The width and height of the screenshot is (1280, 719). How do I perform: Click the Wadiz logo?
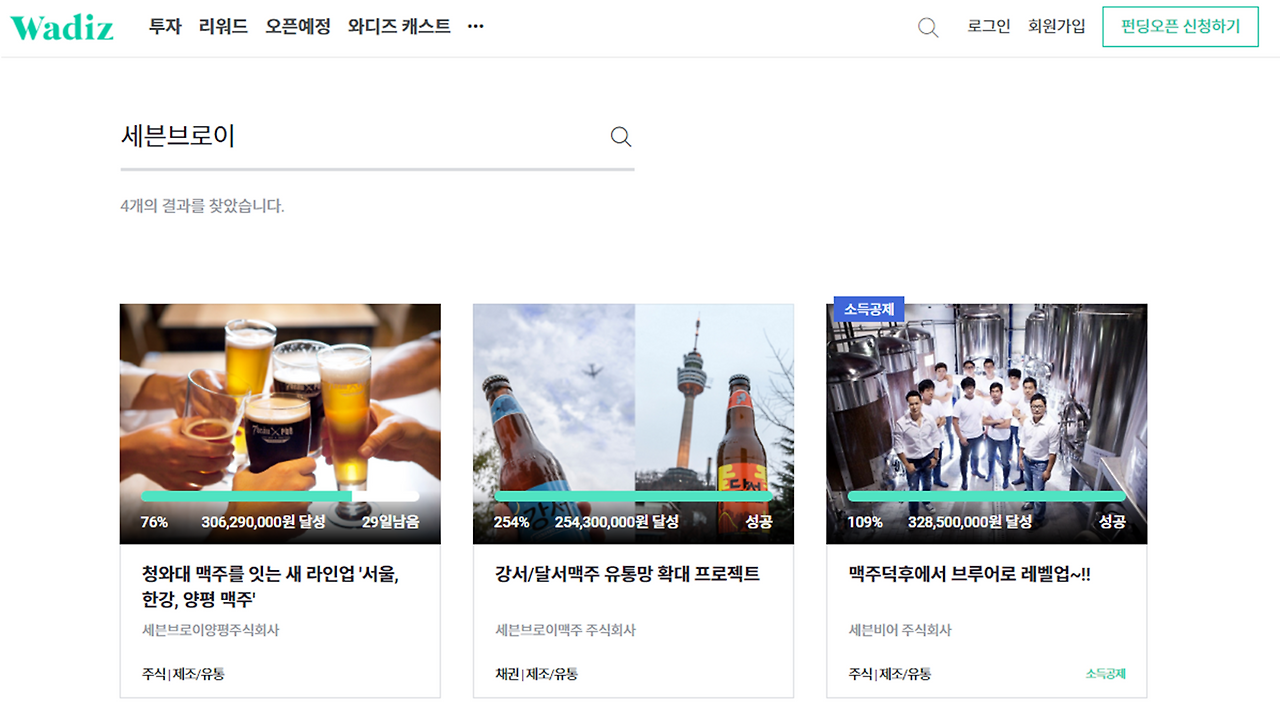coord(62,27)
